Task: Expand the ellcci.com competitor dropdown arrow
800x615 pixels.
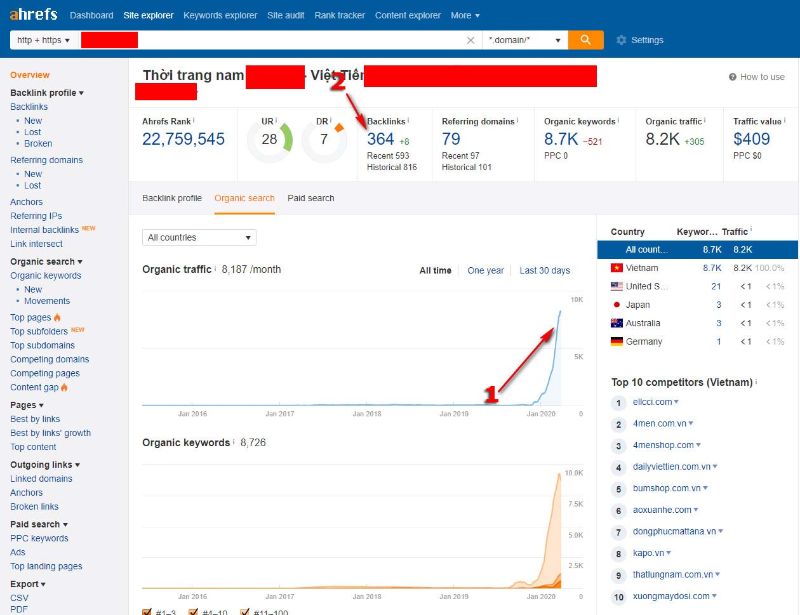Action: coord(676,402)
